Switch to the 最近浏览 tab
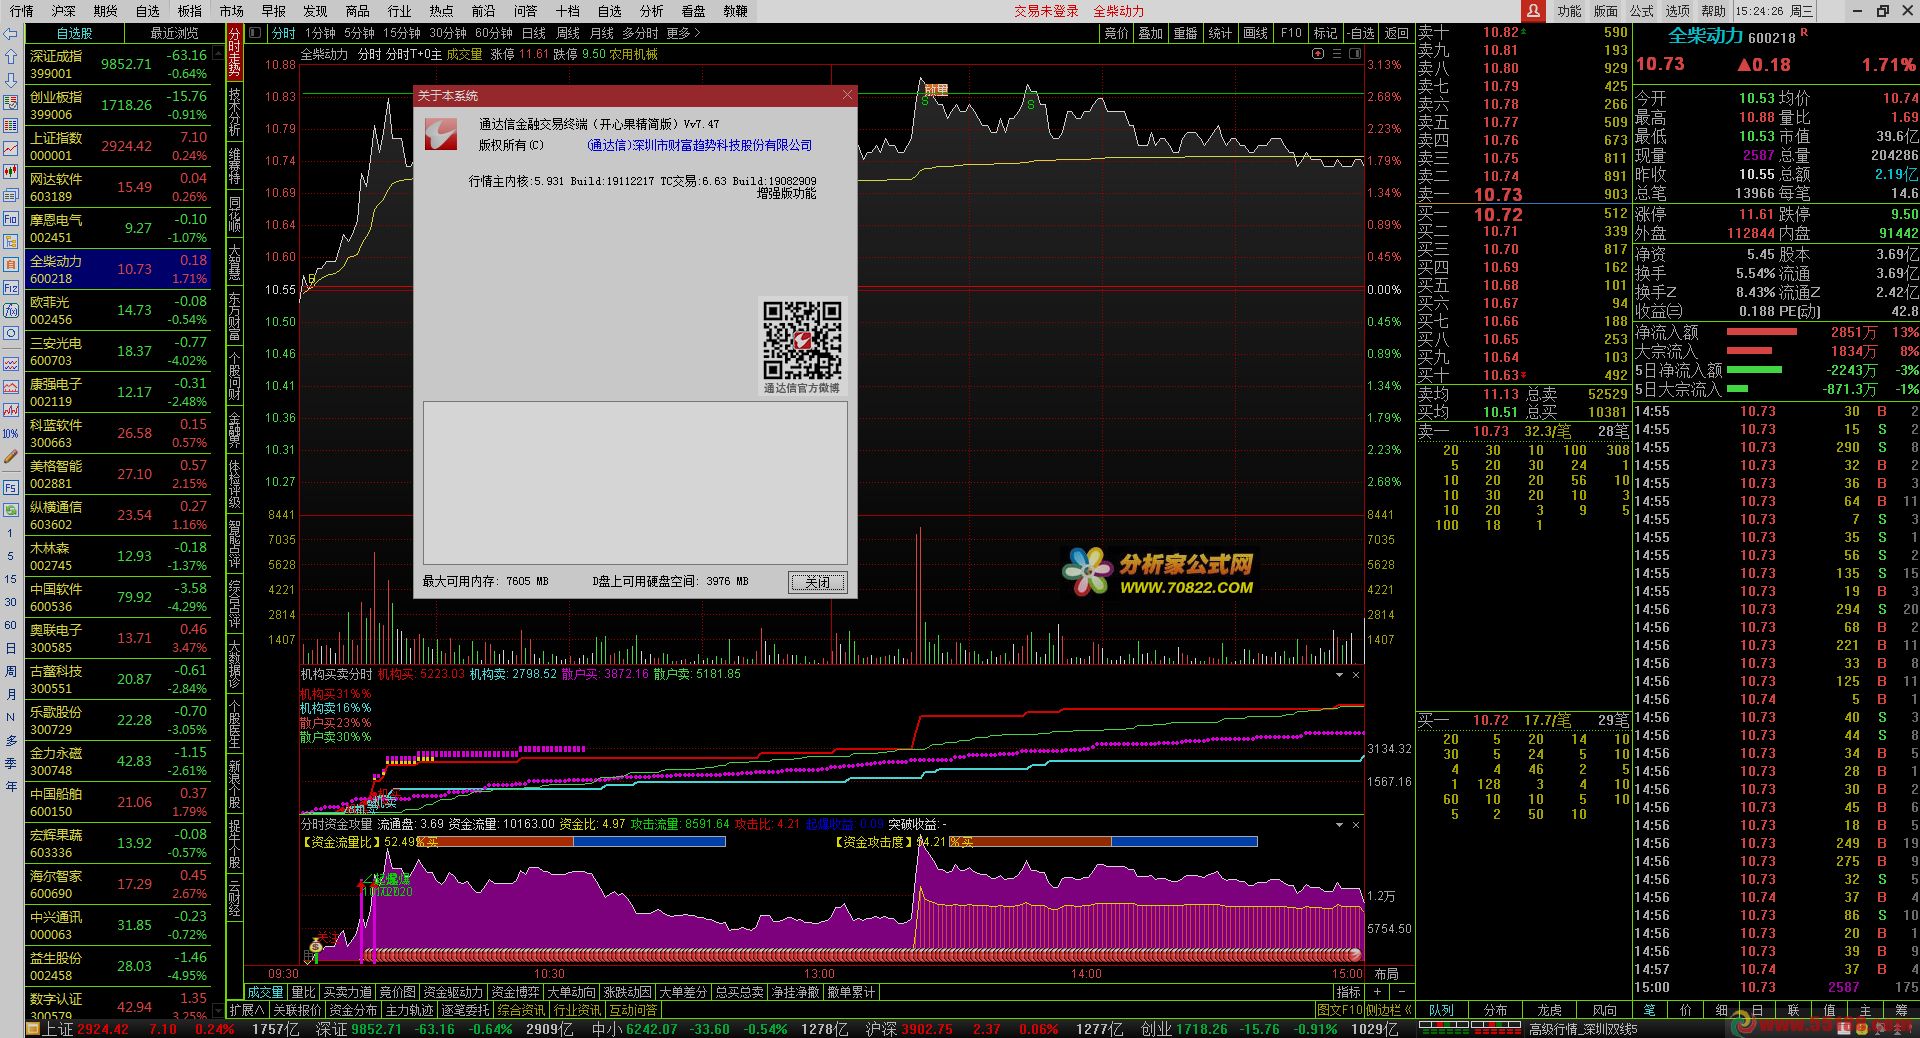 pos(174,33)
